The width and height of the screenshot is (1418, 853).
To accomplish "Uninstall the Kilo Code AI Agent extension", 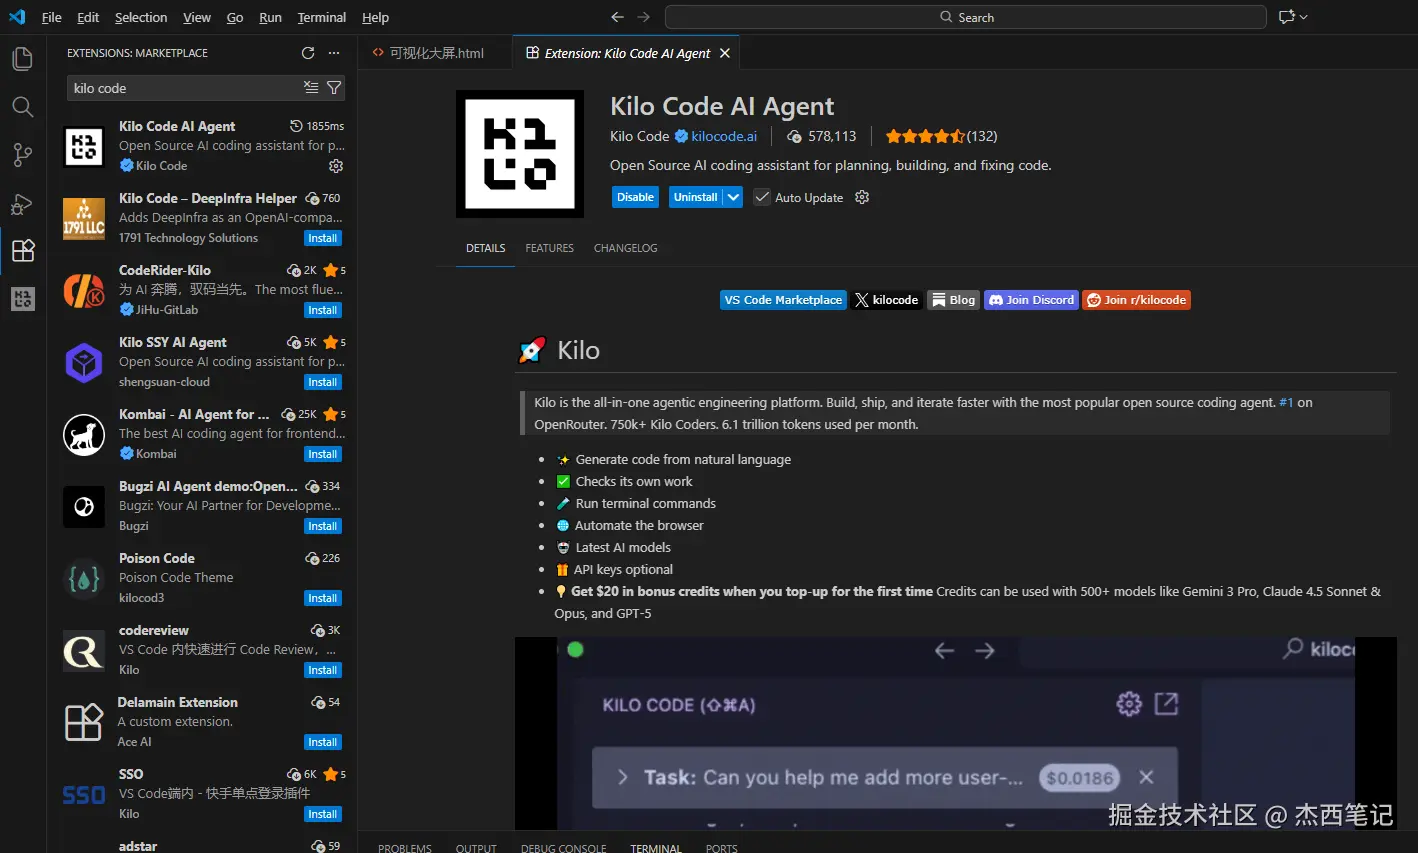I will pos(696,197).
